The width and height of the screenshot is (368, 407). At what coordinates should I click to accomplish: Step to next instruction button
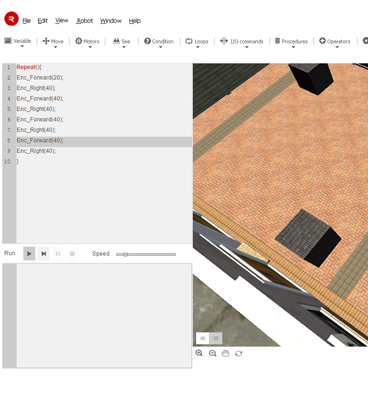click(44, 254)
